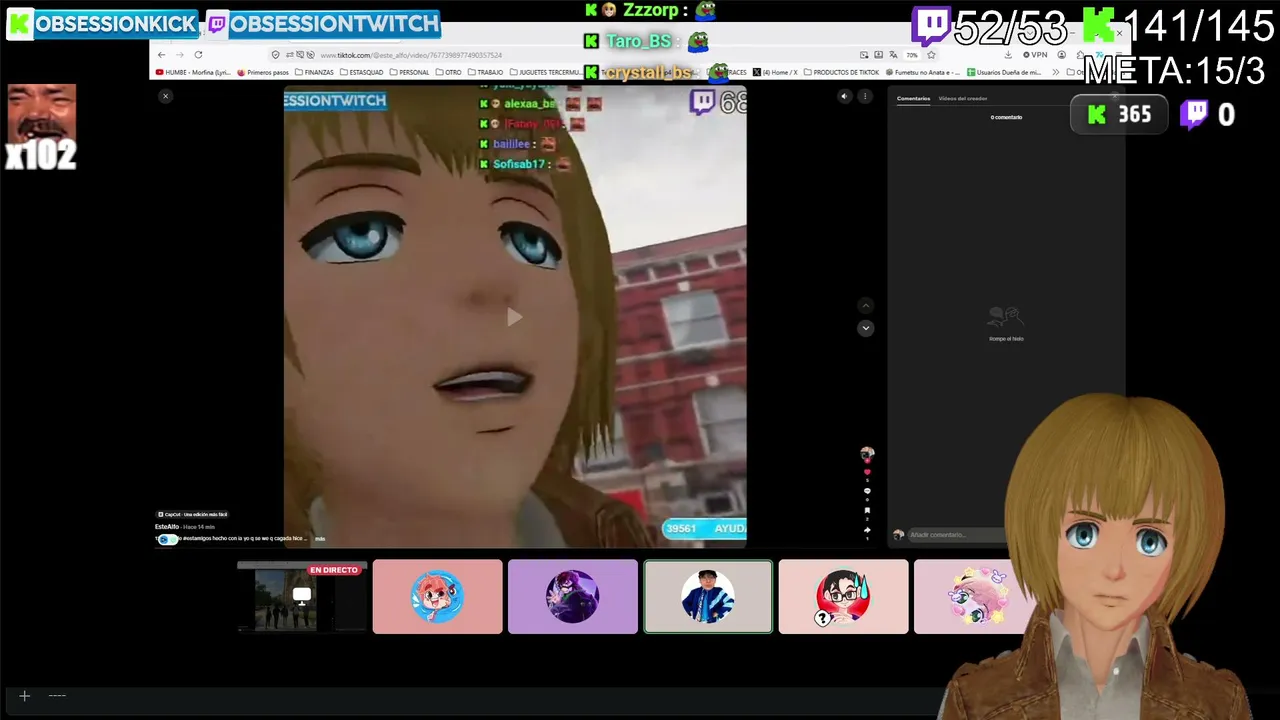Image resolution: width=1280 pixels, height=720 pixels.
Task: Open the EsteAlfo creator profile link
Action: (167, 526)
